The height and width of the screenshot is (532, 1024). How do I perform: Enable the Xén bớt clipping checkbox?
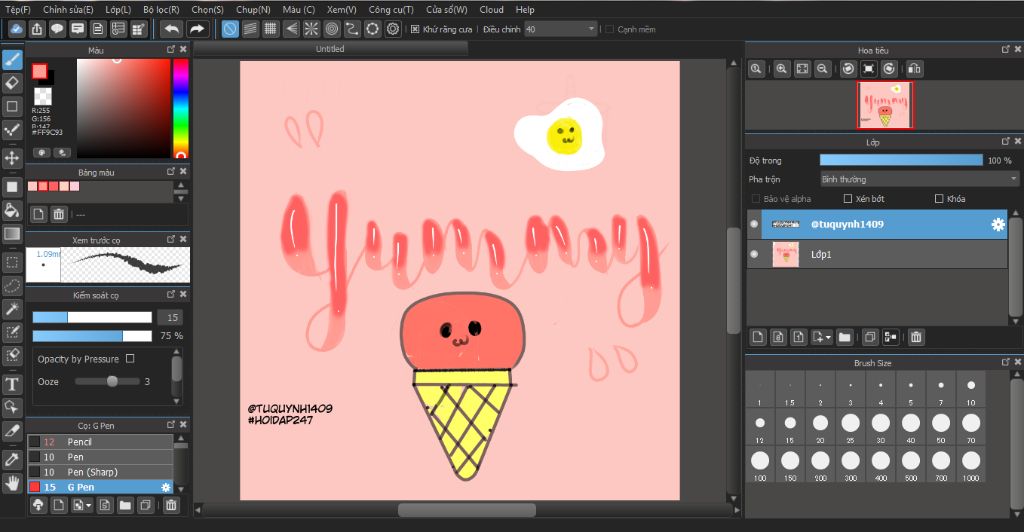848,198
